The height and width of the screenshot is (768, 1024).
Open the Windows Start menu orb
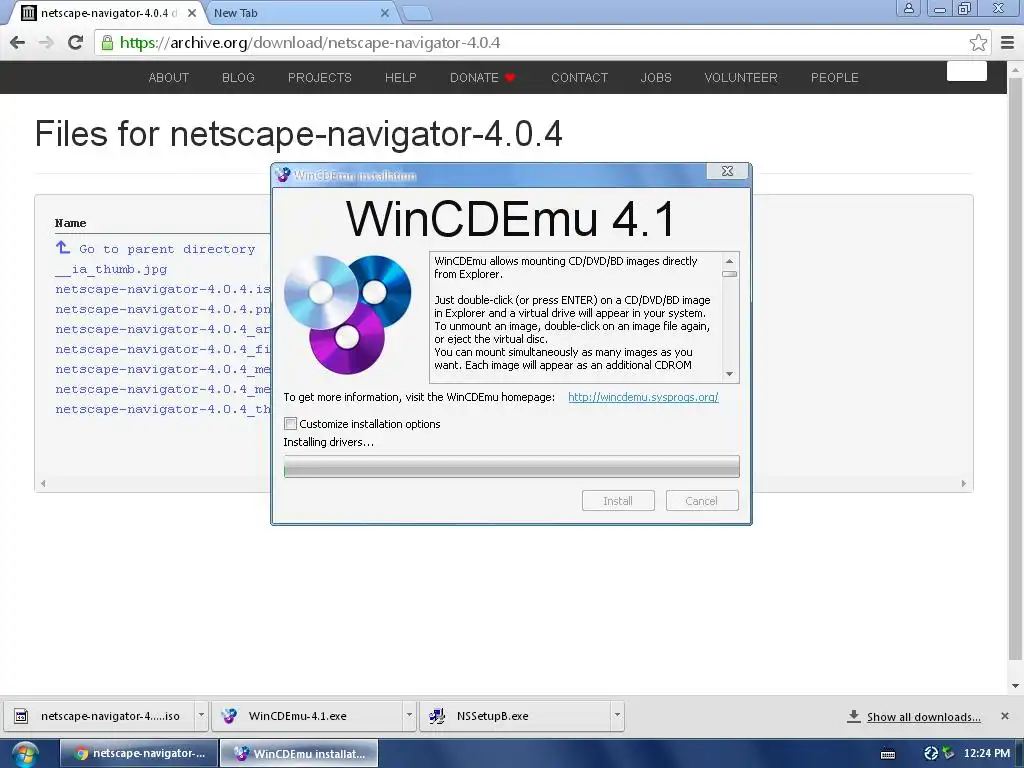pos(25,754)
